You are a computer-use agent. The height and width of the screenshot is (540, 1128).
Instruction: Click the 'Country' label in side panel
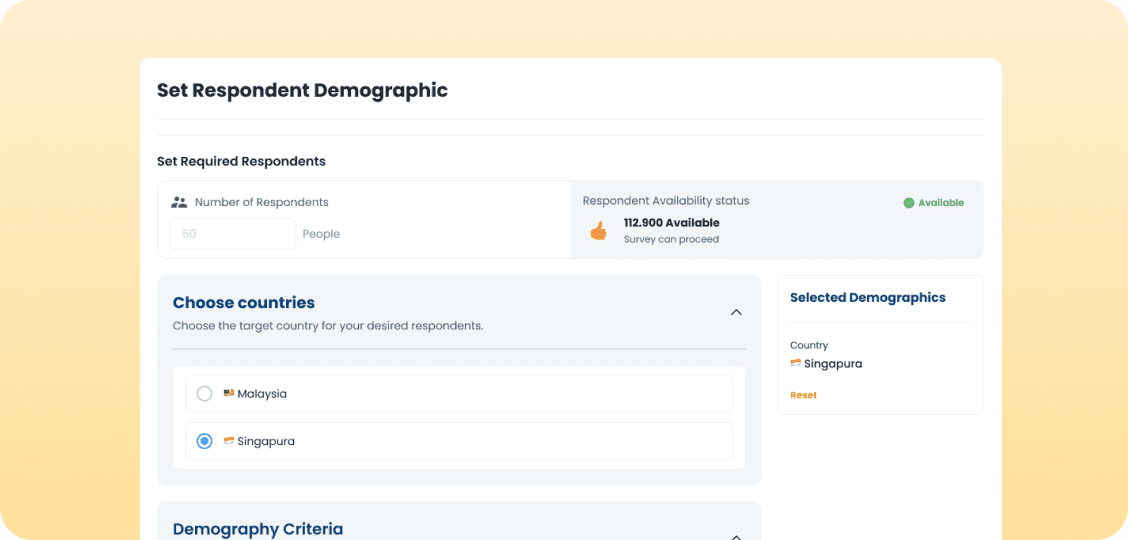[x=809, y=345]
